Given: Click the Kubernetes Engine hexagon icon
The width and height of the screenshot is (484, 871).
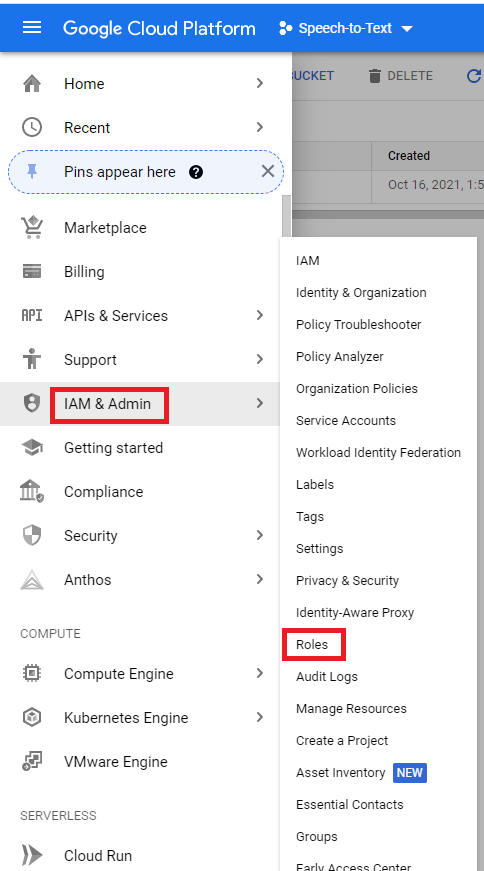Looking at the screenshot, I should point(32,717).
